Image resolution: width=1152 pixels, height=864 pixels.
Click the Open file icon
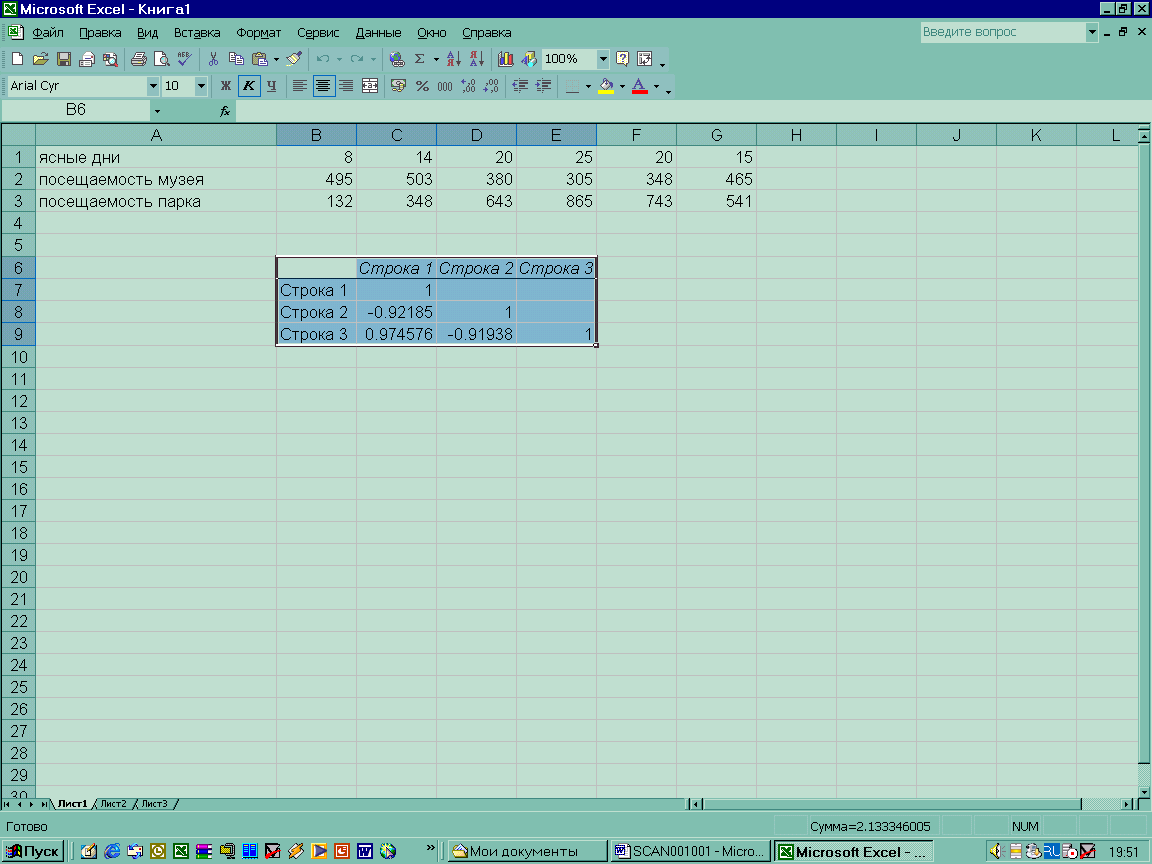[x=40, y=59]
